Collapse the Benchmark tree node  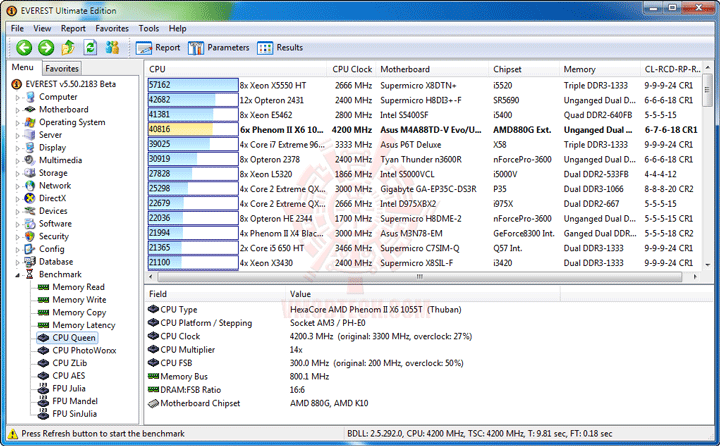click(x=17, y=275)
